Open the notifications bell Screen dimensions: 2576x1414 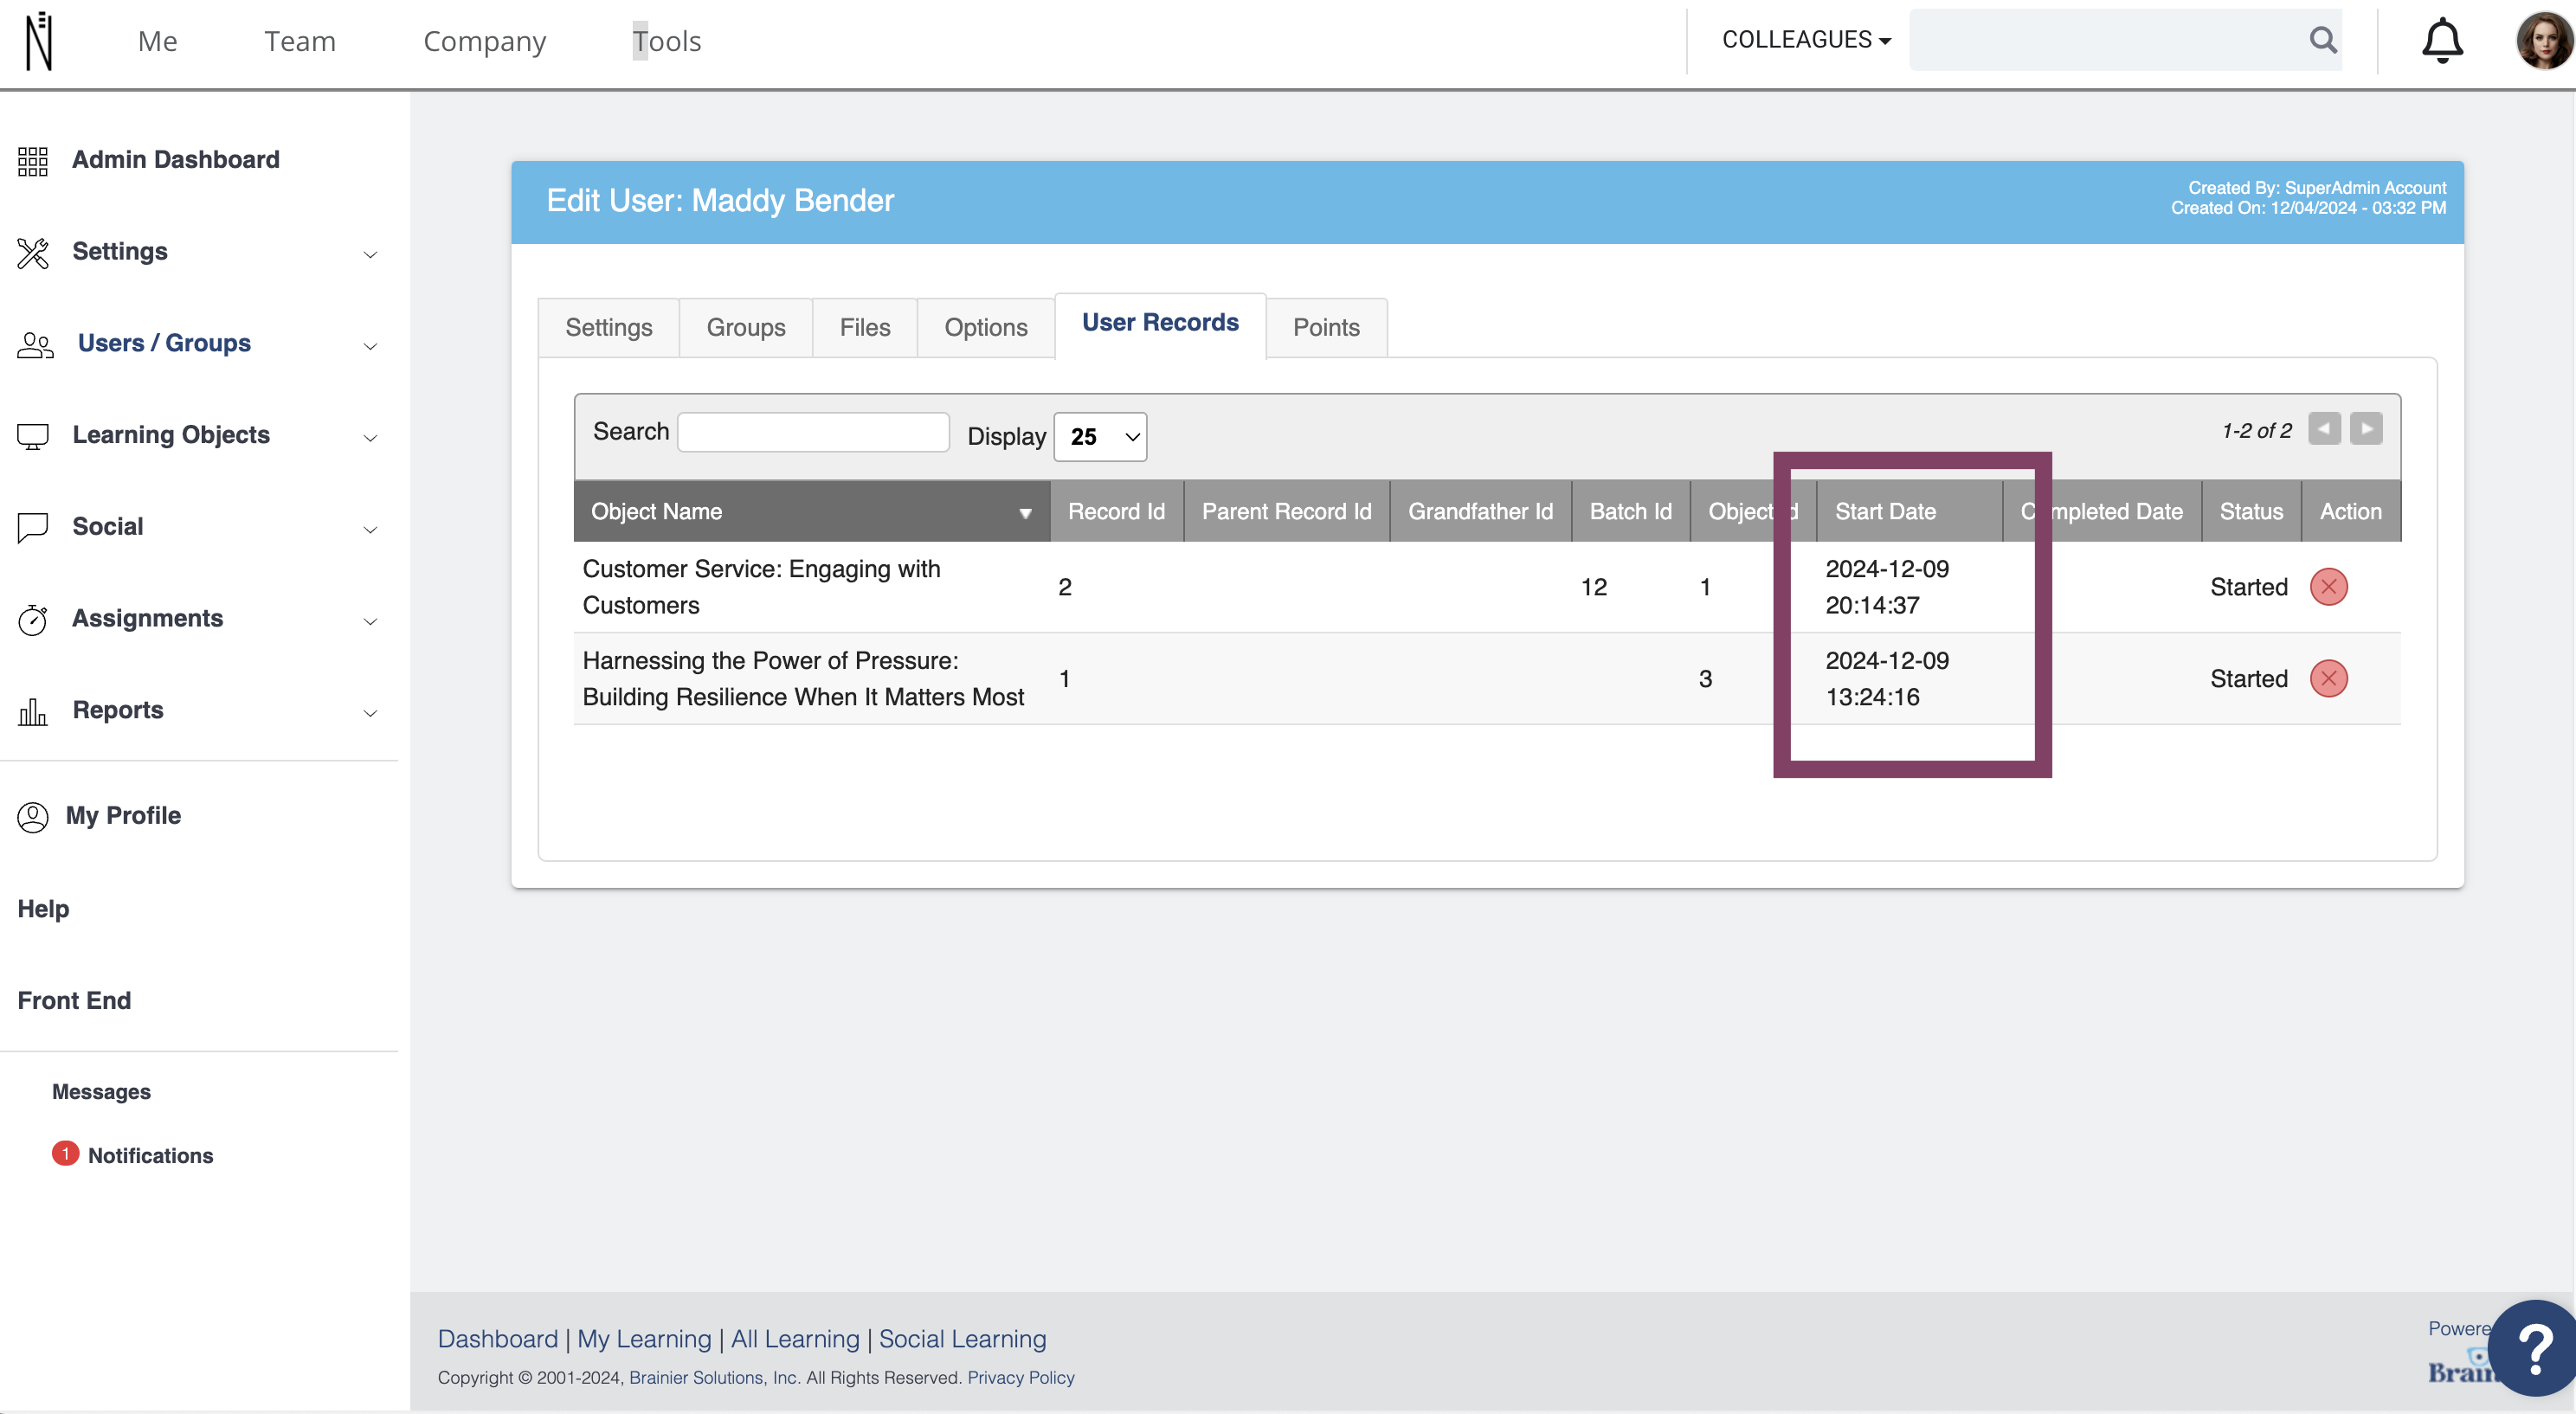point(2442,41)
